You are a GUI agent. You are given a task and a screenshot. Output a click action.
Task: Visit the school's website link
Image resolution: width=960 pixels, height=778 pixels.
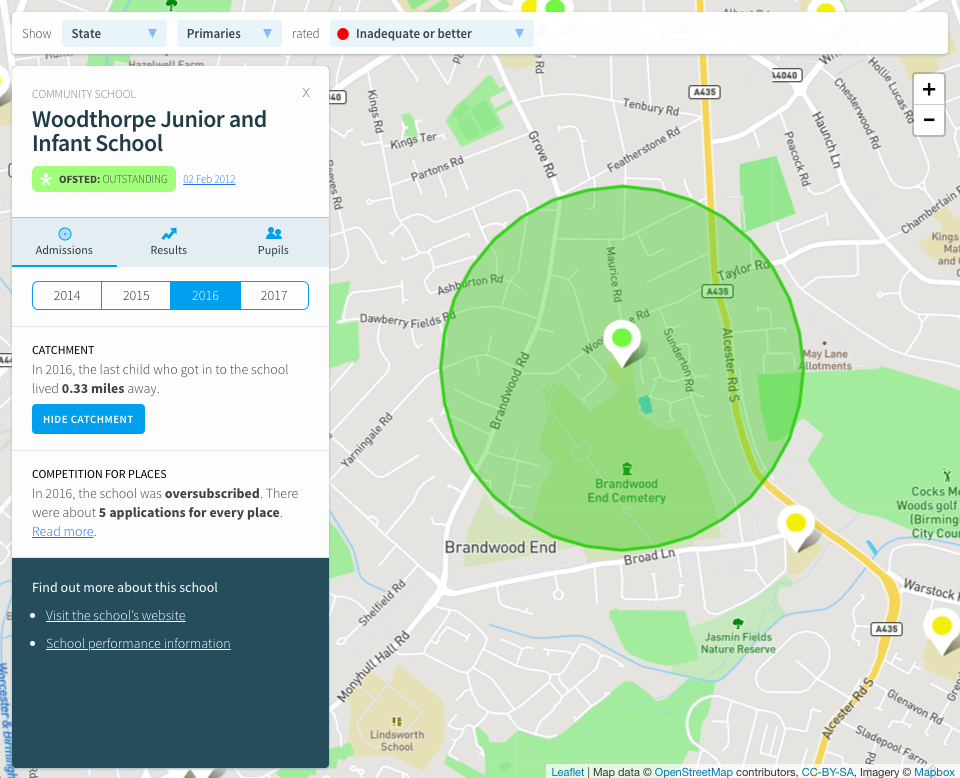pyautogui.click(x=116, y=615)
